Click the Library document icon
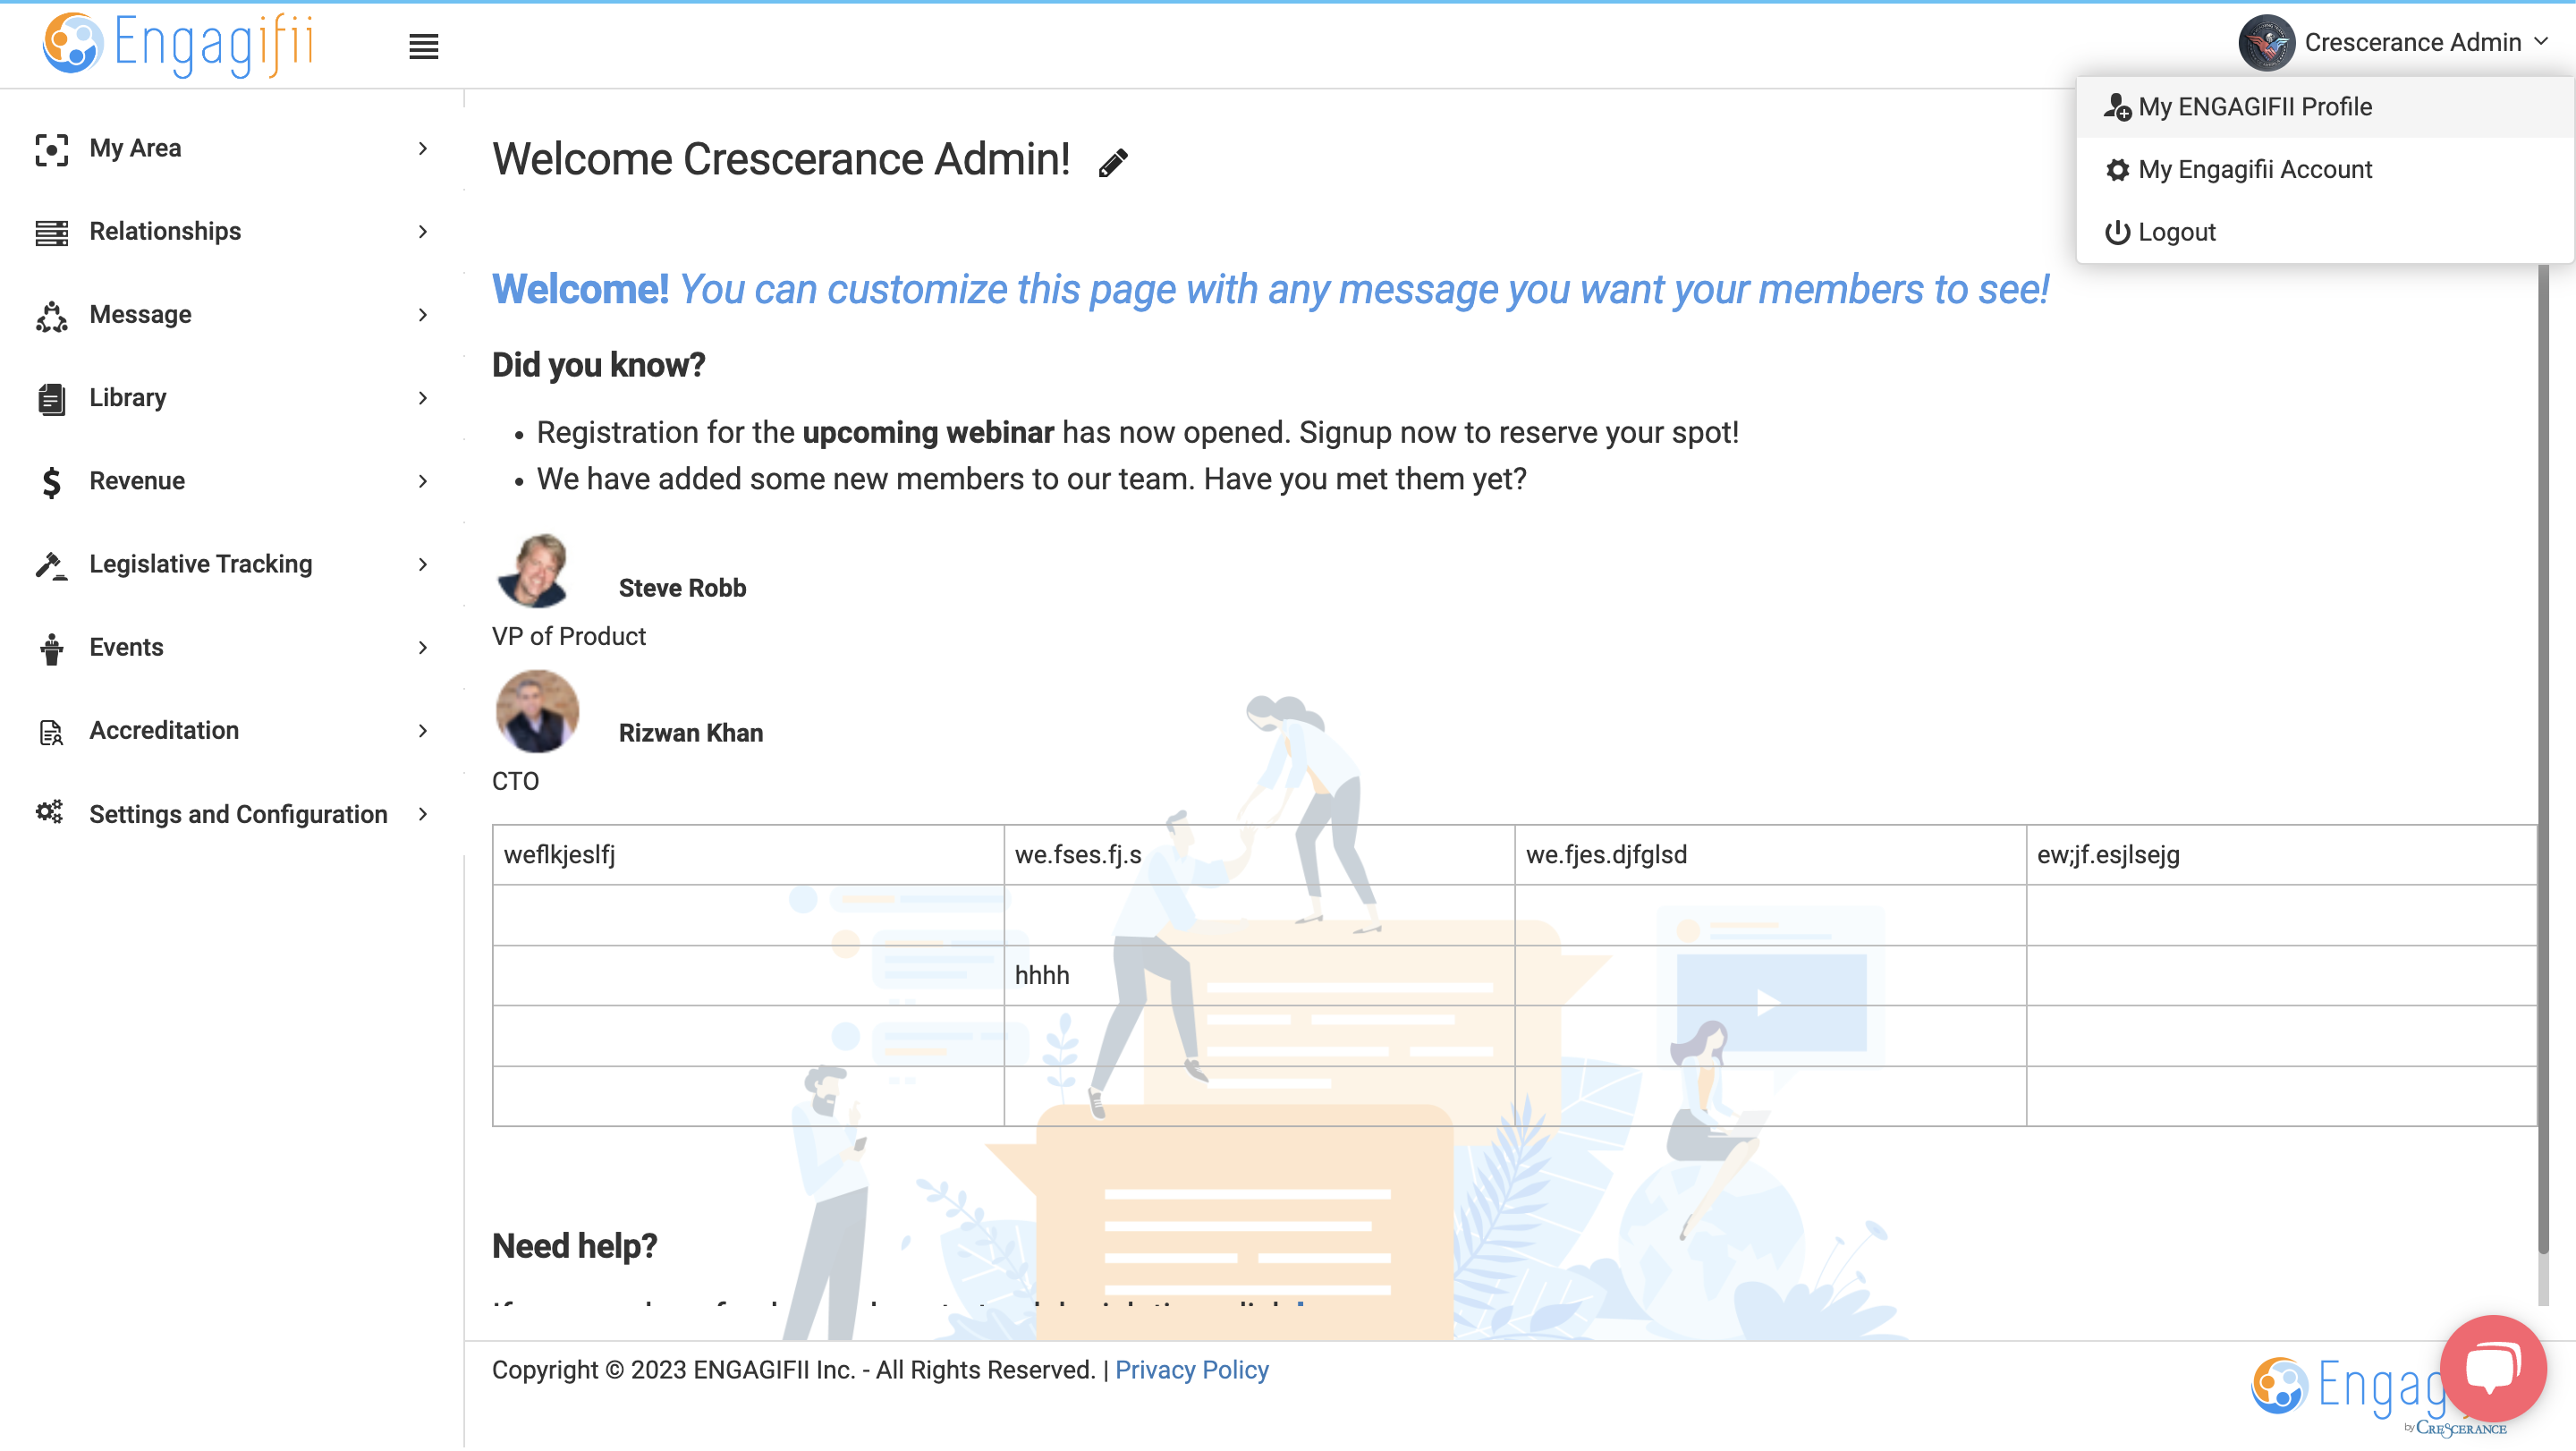The height and width of the screenshot is (1451, 2576). coord(52,399)
